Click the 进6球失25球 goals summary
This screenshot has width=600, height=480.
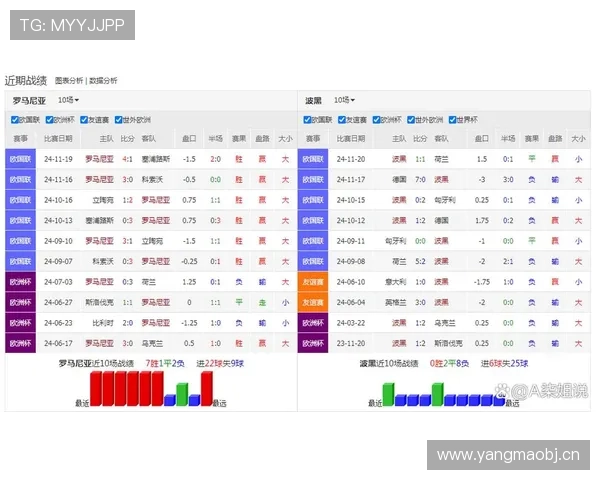coord(504,363)
